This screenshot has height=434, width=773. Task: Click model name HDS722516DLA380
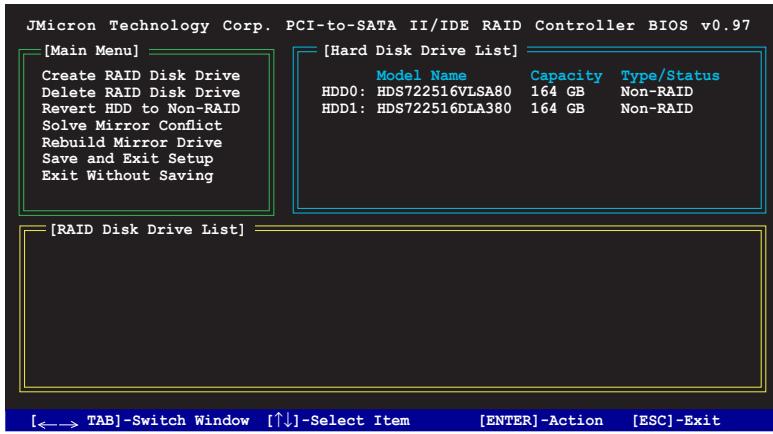[x=444, y=108]
